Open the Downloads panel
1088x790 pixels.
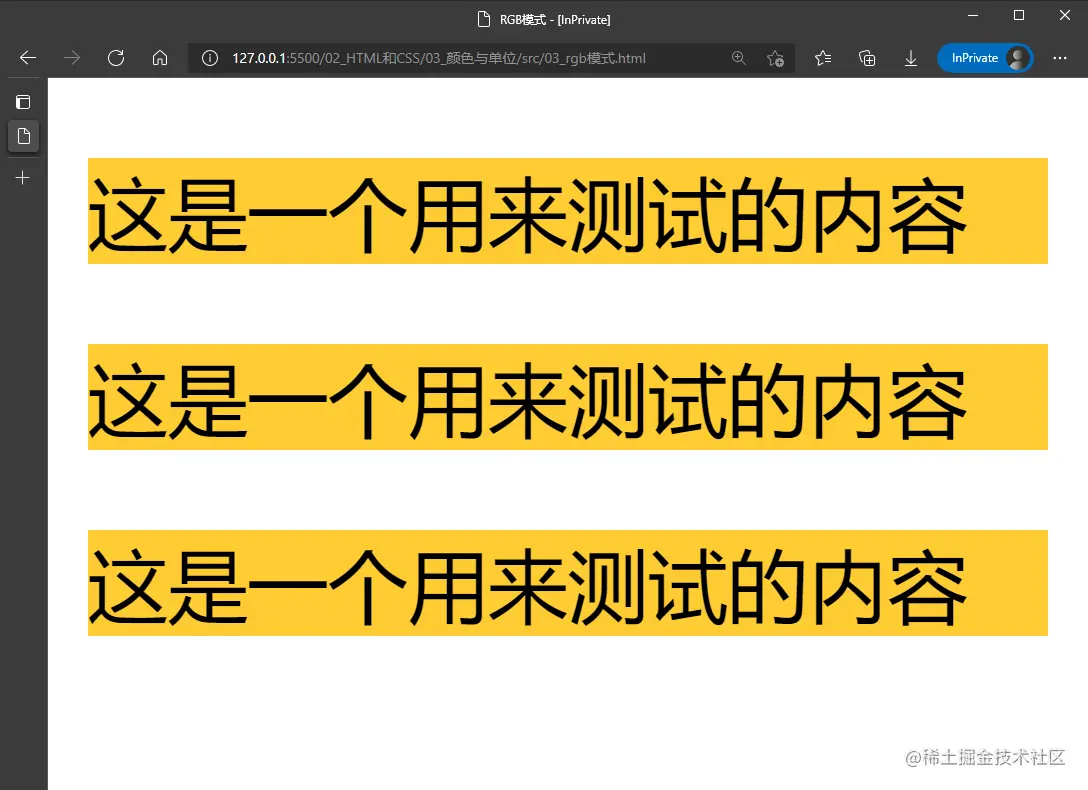[911, 58]
